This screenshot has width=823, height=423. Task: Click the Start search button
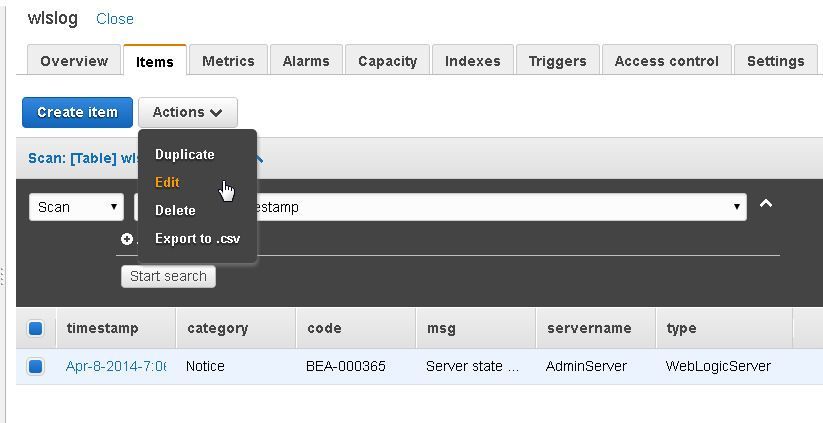(x=168, y=277)
